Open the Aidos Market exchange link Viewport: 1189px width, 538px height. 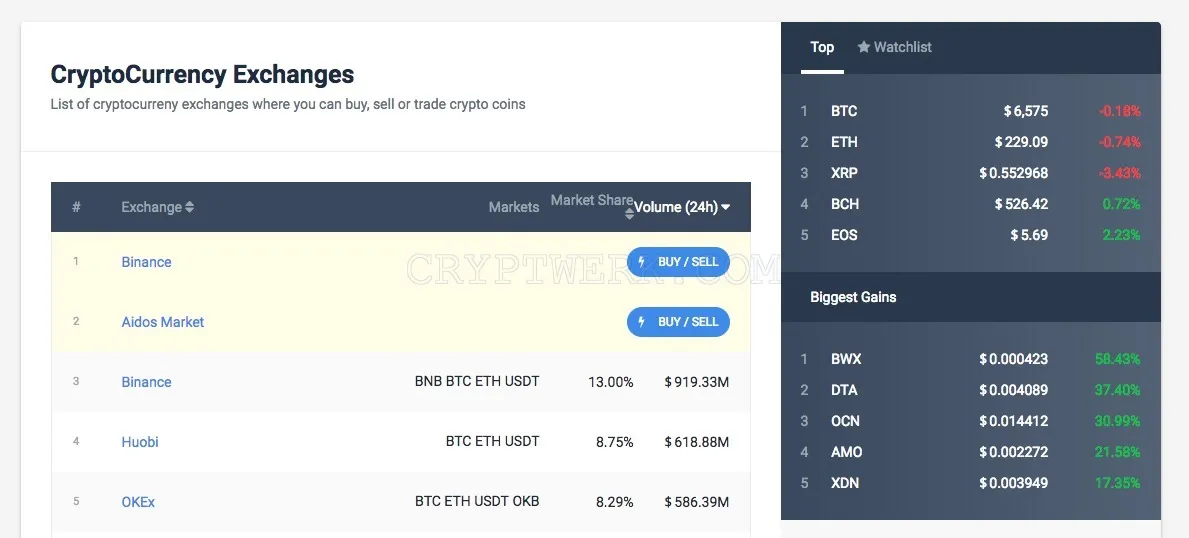162,322
